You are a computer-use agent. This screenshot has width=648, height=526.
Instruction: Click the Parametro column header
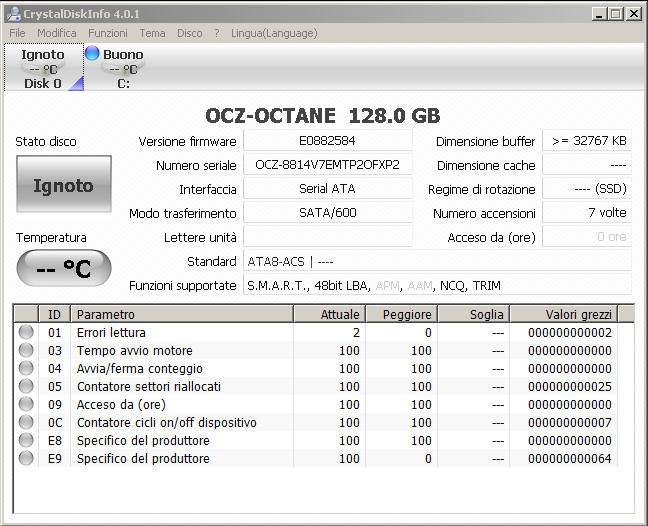click(182, 314)
